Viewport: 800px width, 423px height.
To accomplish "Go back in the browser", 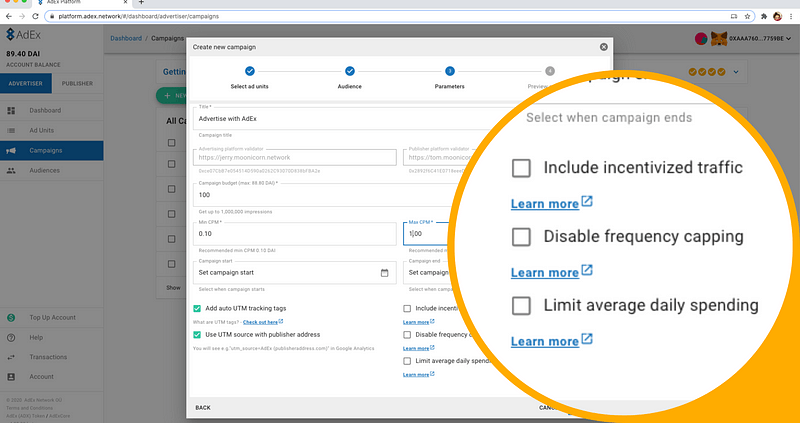I will click(9, 16).
